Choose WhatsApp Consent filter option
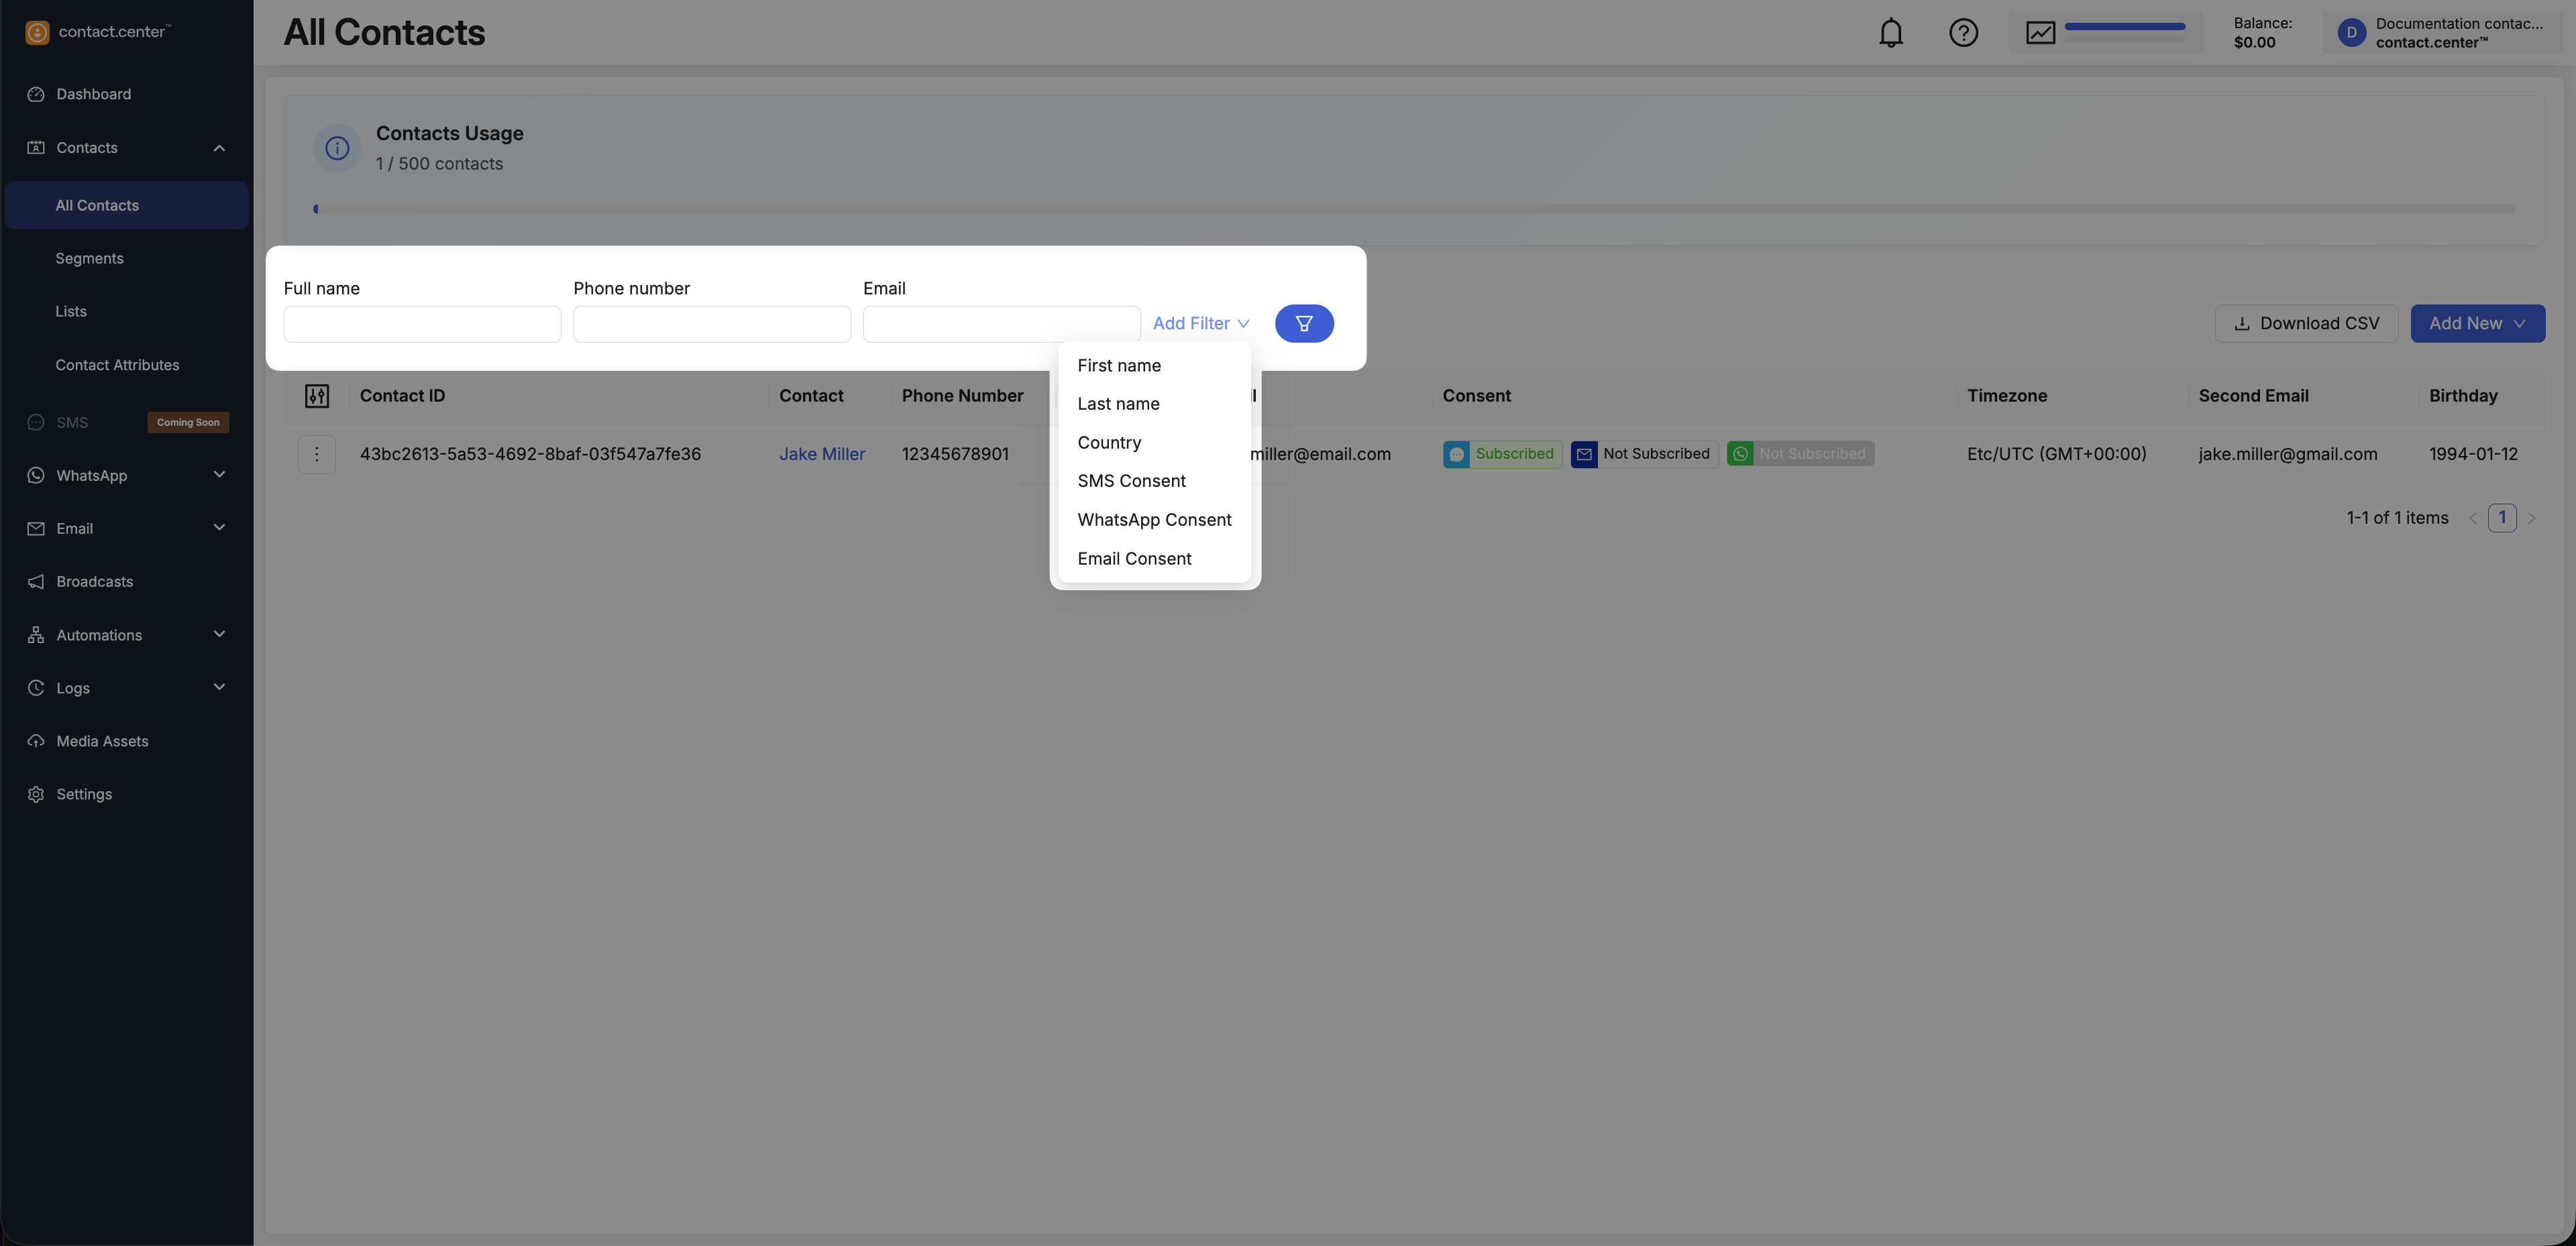2576x1246 pixels. point(1154,520)
